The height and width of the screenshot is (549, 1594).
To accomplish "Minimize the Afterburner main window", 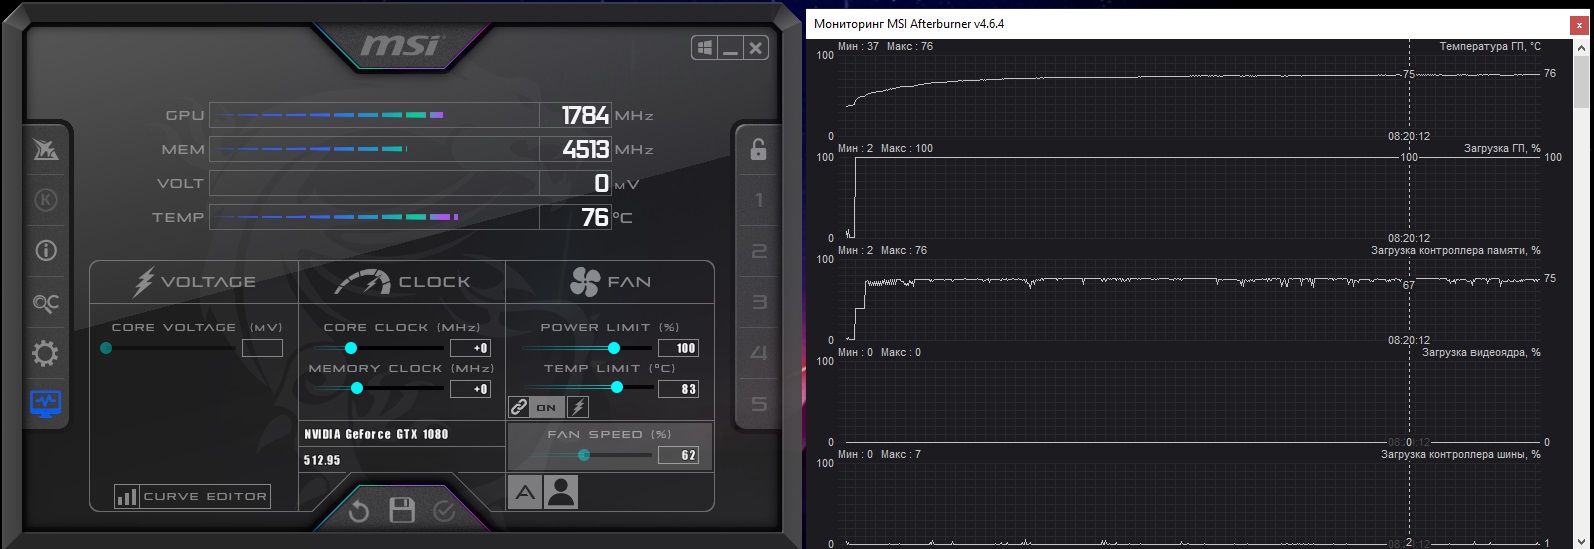I will pos(730,48).
